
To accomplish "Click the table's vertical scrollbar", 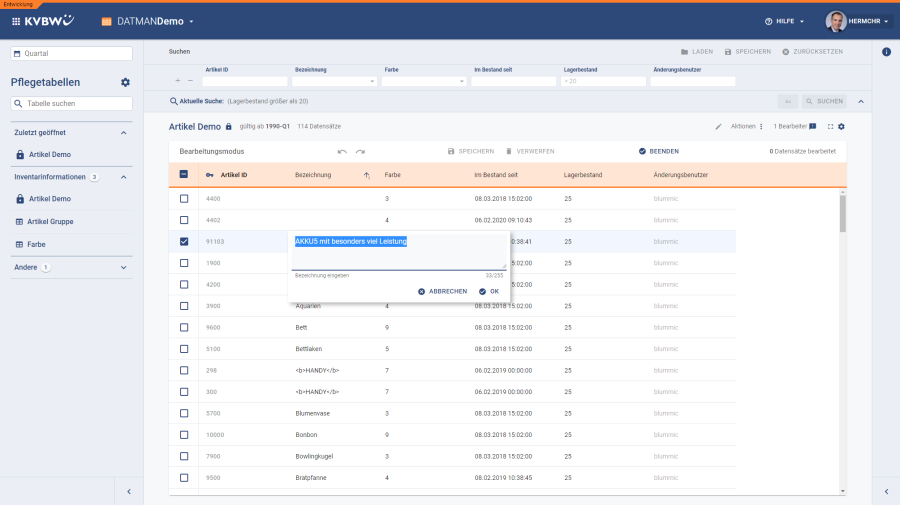I will coord(842,212).
